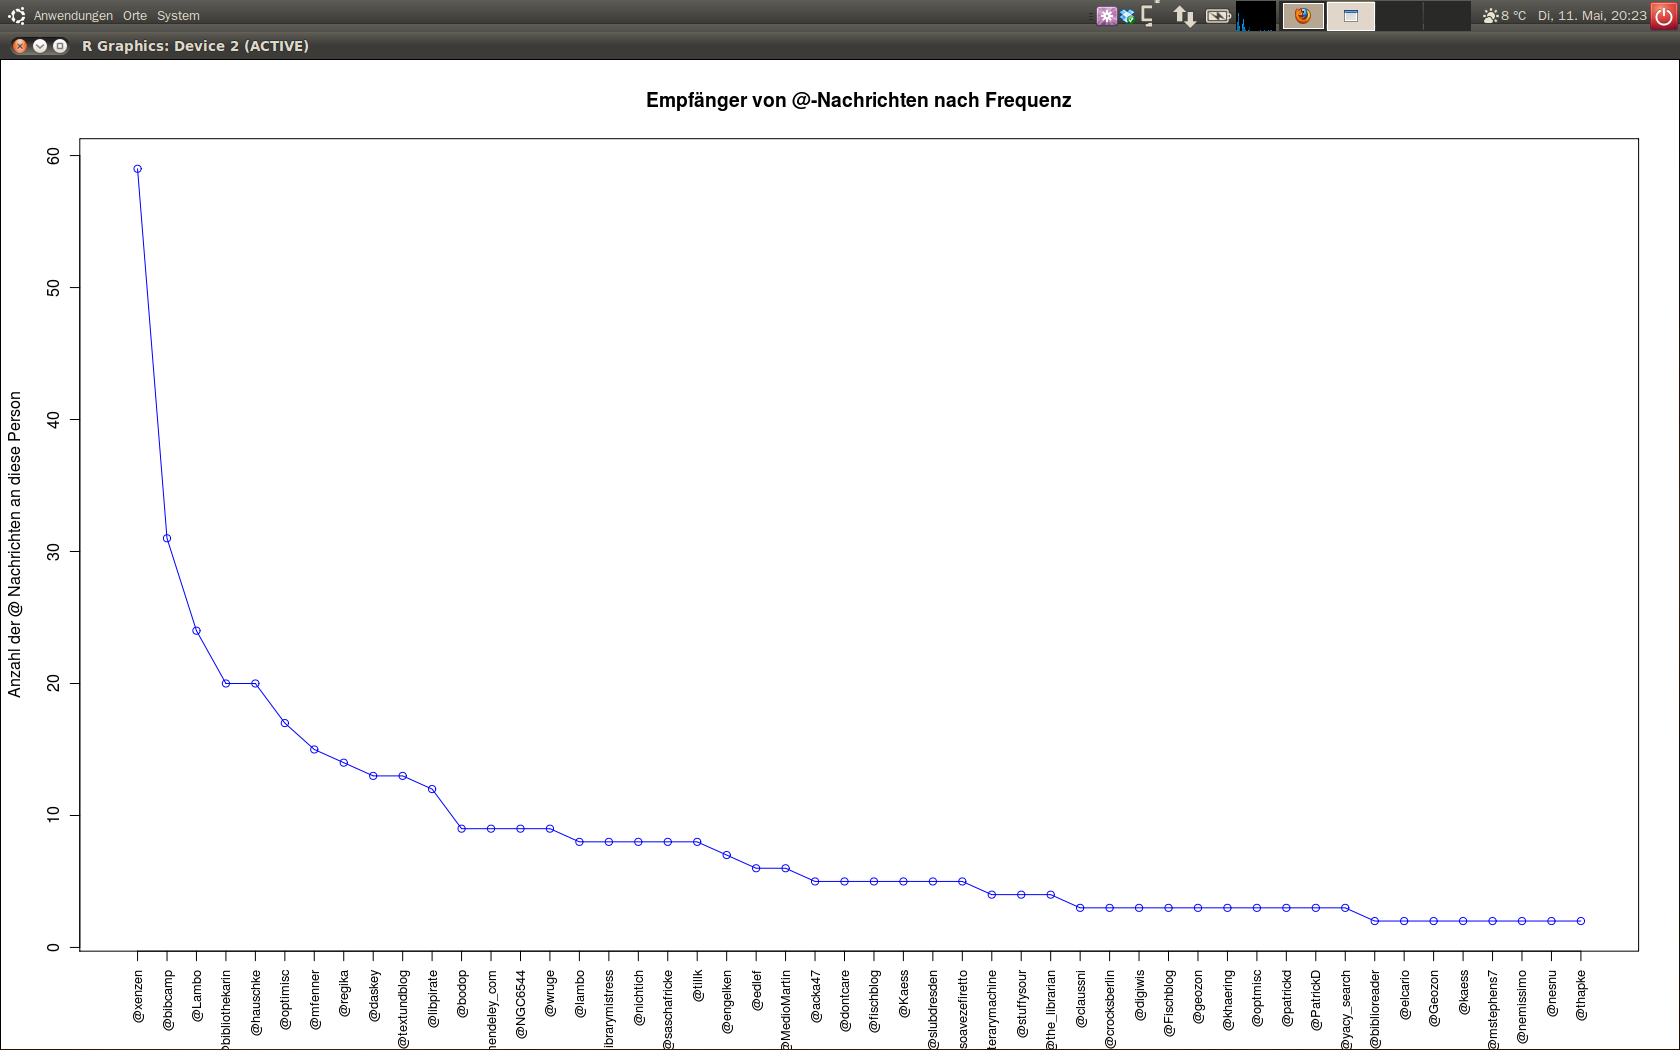Open the Orte menu
Screen dimensions: 1680x1050
point(135,16)
